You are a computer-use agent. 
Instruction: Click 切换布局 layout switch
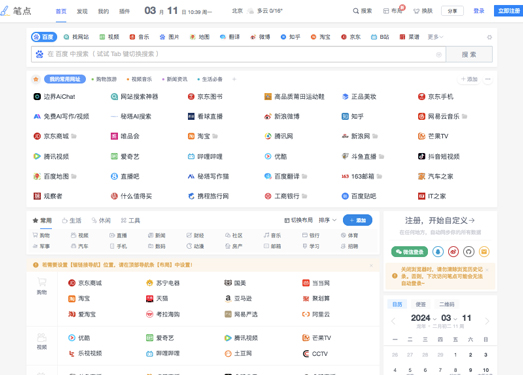299,220
